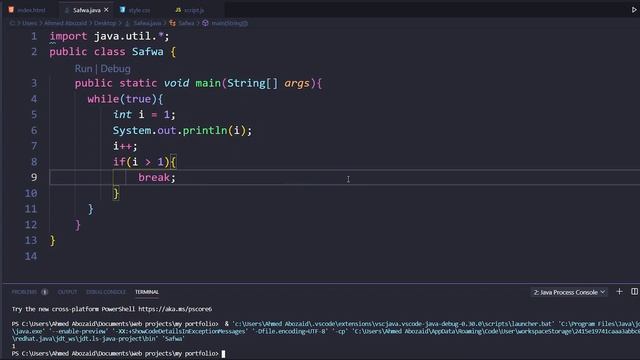
Task: Select the Terminal panel tab
Action: 147,292
